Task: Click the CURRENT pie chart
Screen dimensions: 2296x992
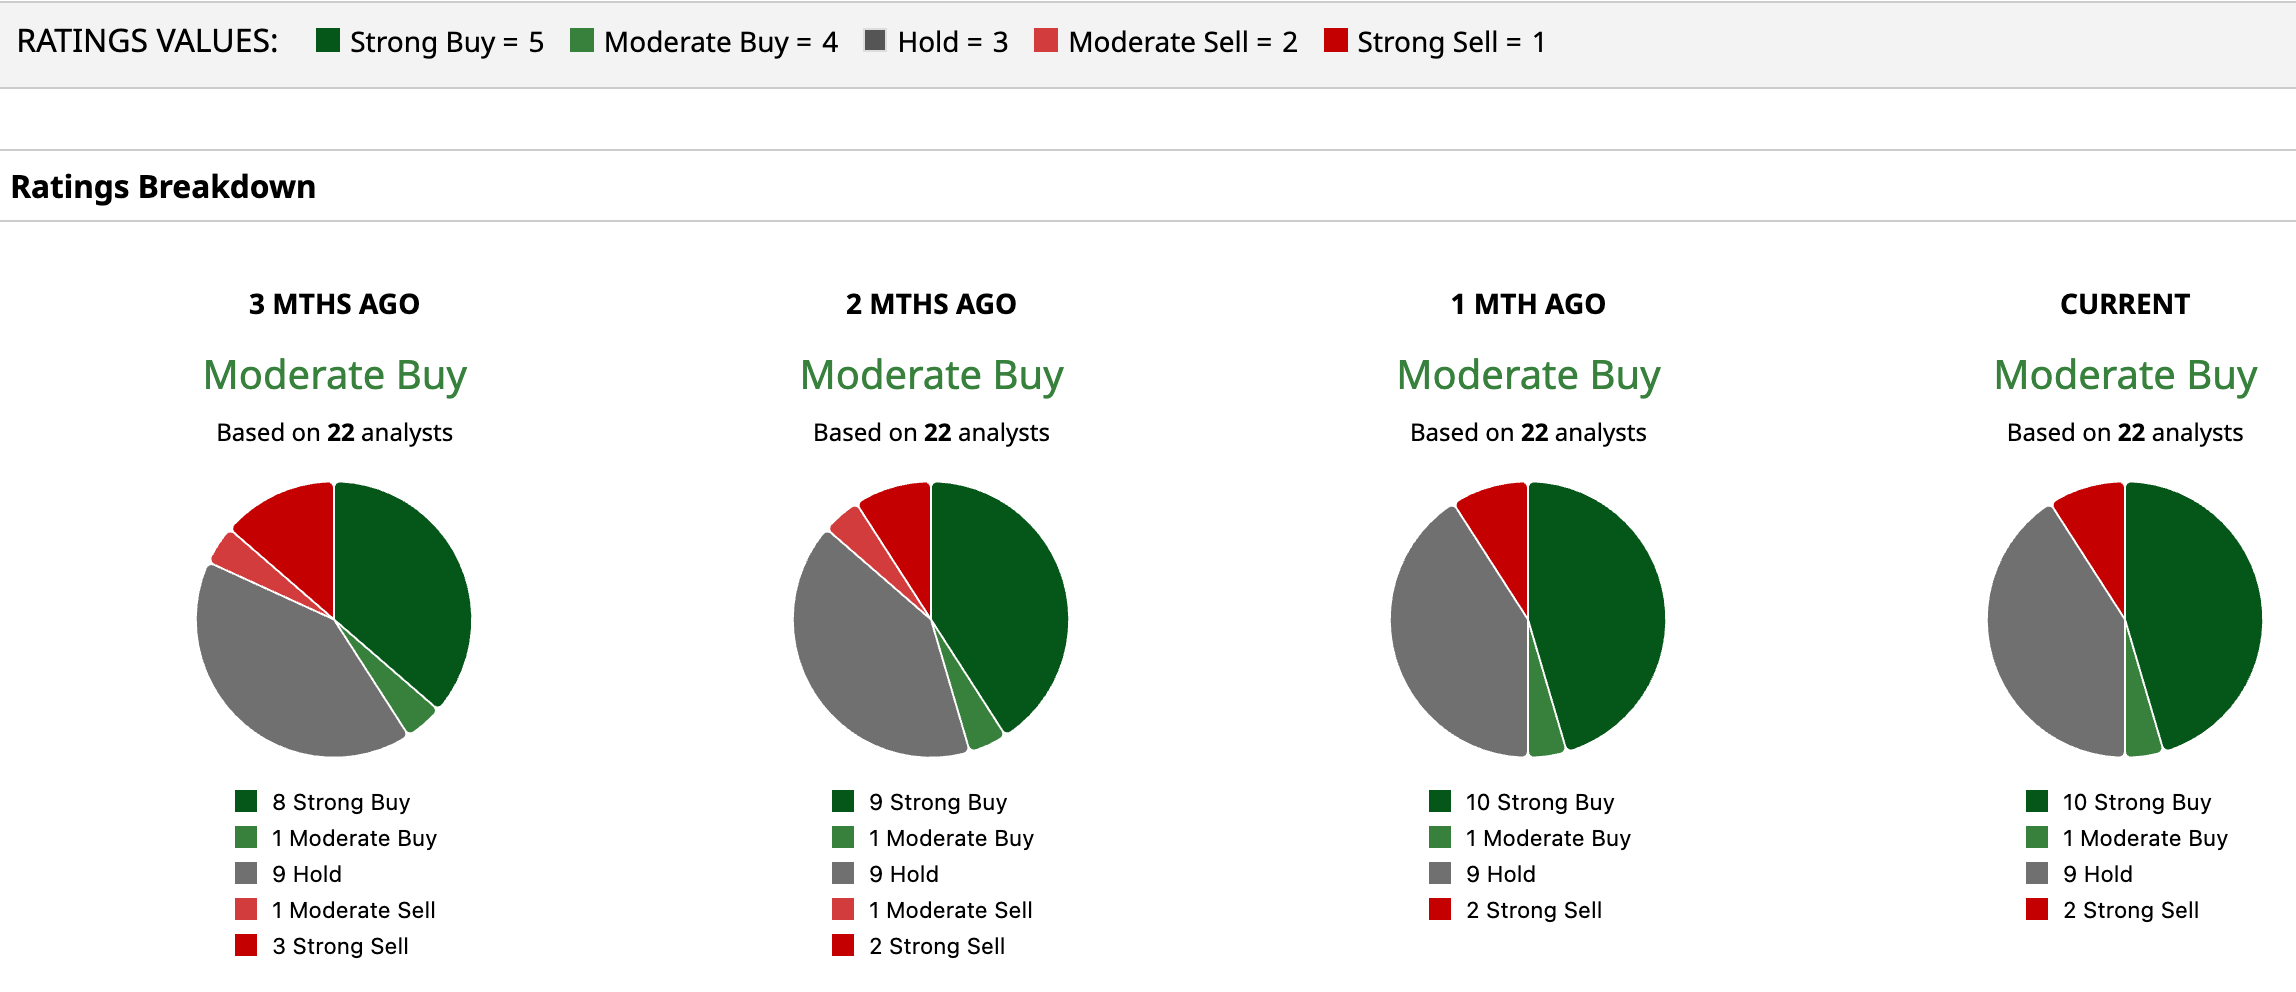Action: (2125, 619)
